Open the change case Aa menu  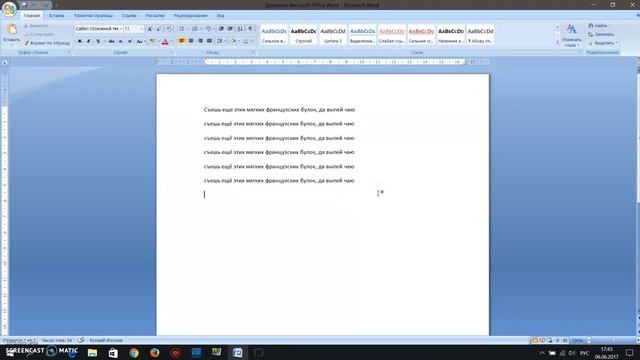(140, 41)
